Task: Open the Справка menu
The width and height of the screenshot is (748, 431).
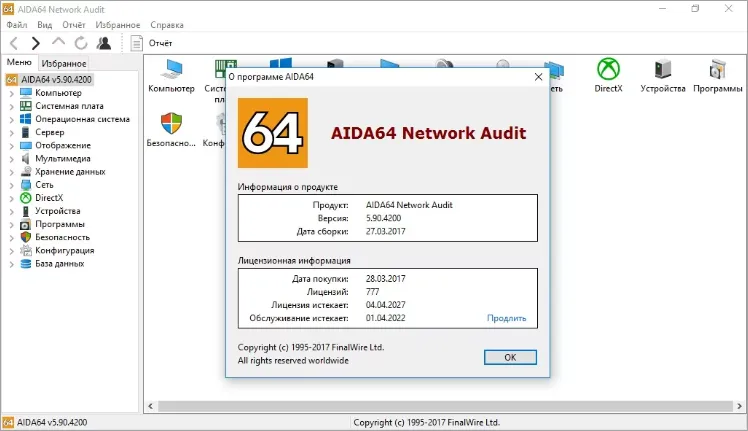Action: (167, 25)
